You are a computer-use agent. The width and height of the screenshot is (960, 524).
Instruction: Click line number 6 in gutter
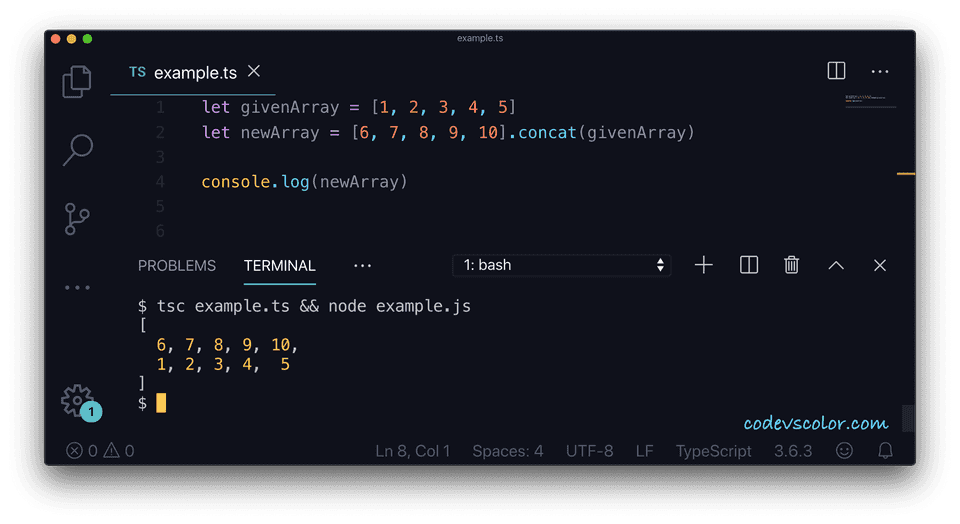160,231
